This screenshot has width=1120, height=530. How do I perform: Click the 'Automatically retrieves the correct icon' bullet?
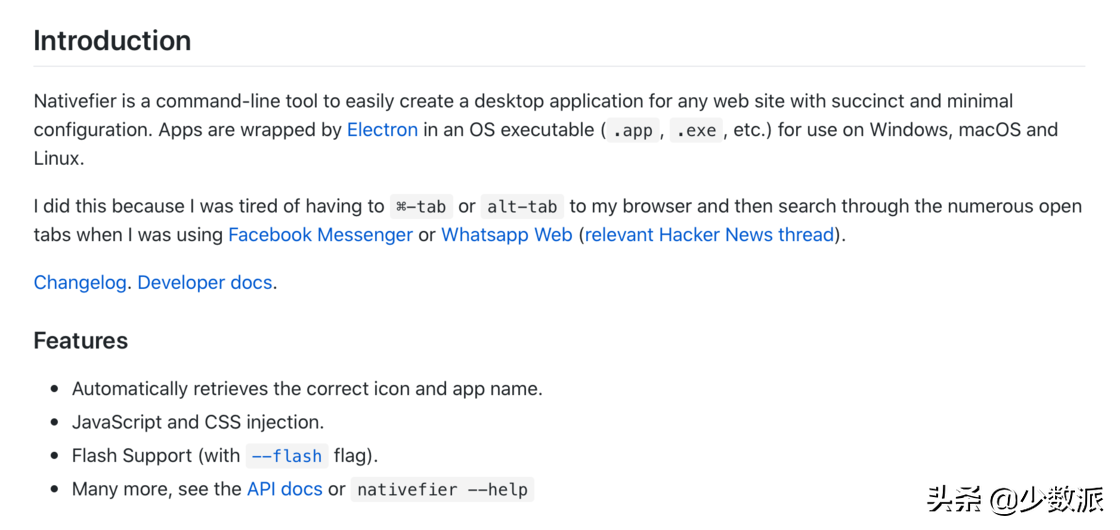click(x=307, y=389)
